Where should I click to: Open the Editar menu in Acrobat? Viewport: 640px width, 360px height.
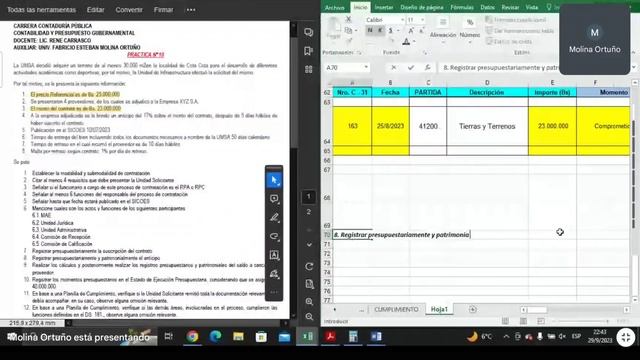[x=96, y=9]
